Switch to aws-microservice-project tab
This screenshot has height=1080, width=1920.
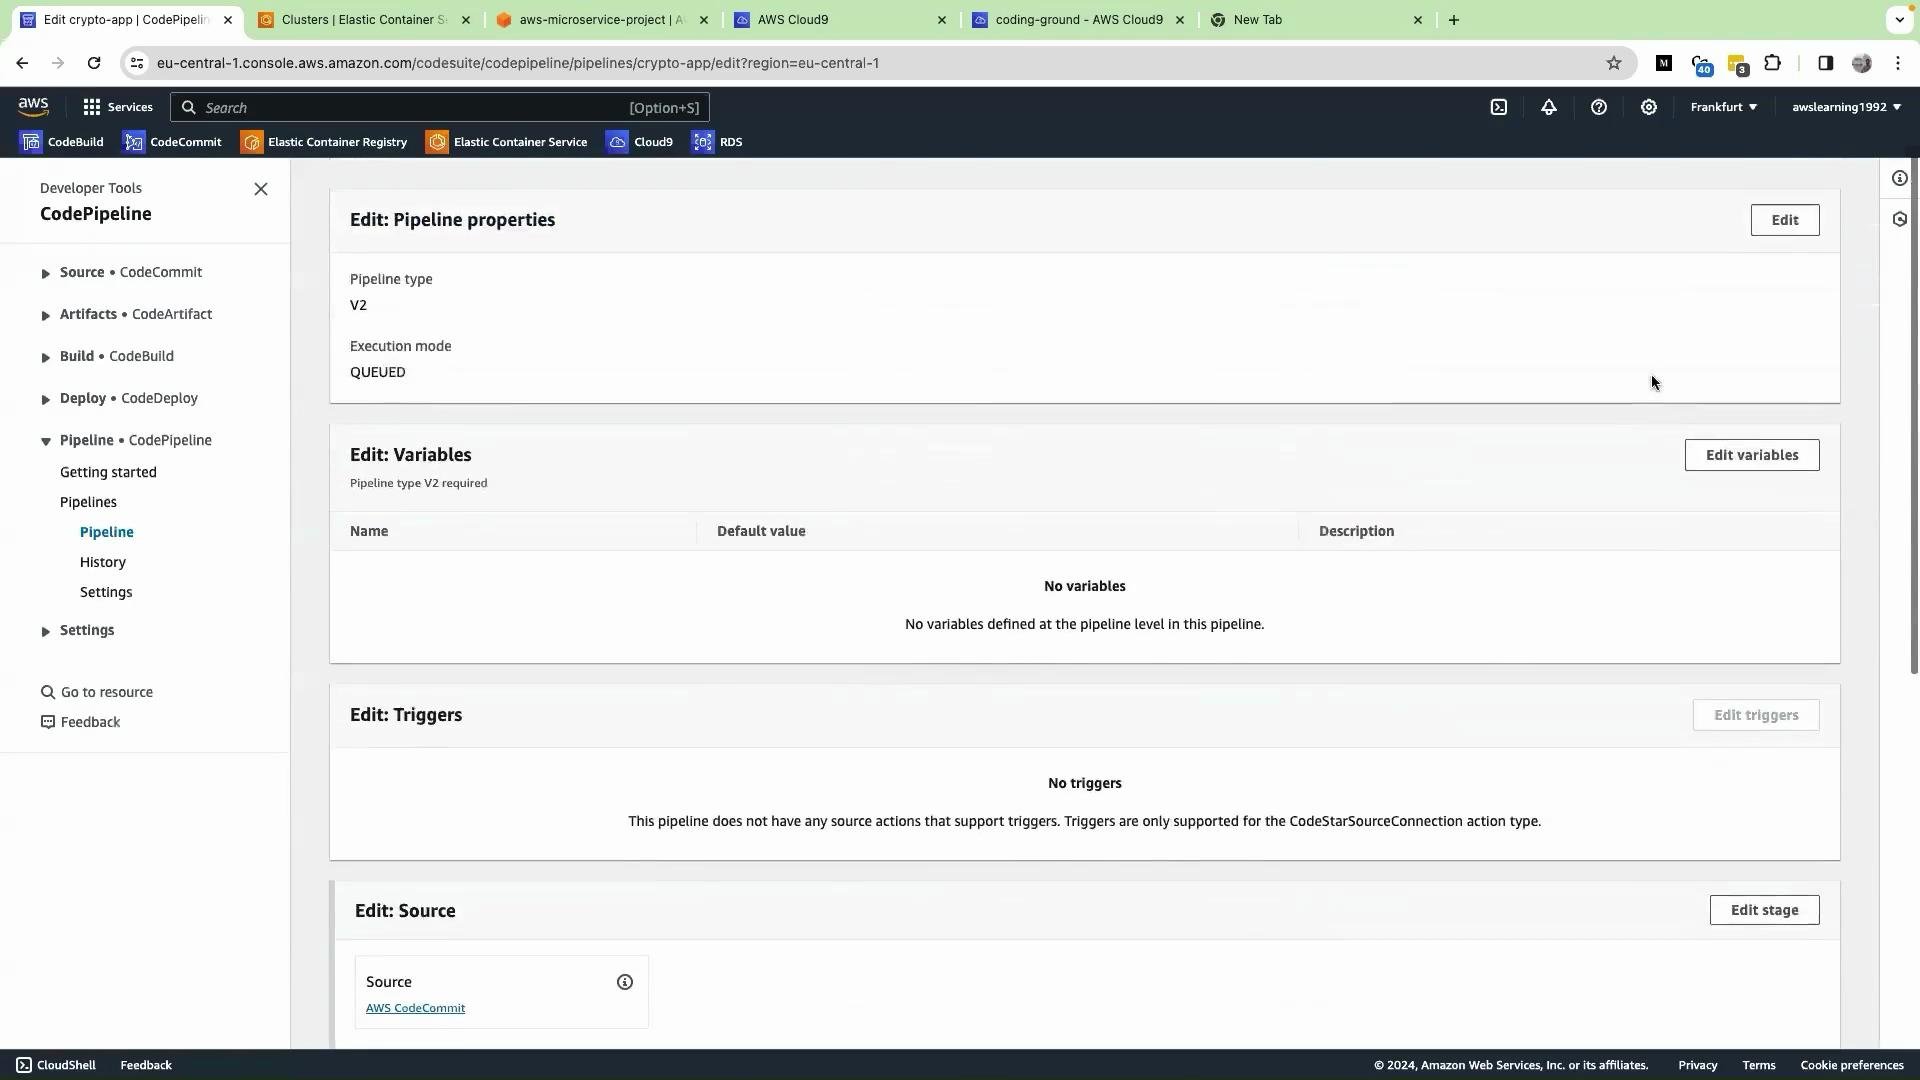[601, 20]
